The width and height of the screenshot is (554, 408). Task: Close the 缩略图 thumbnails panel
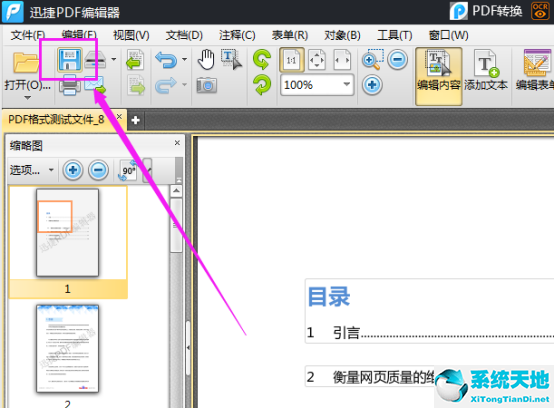pos(177,142)
